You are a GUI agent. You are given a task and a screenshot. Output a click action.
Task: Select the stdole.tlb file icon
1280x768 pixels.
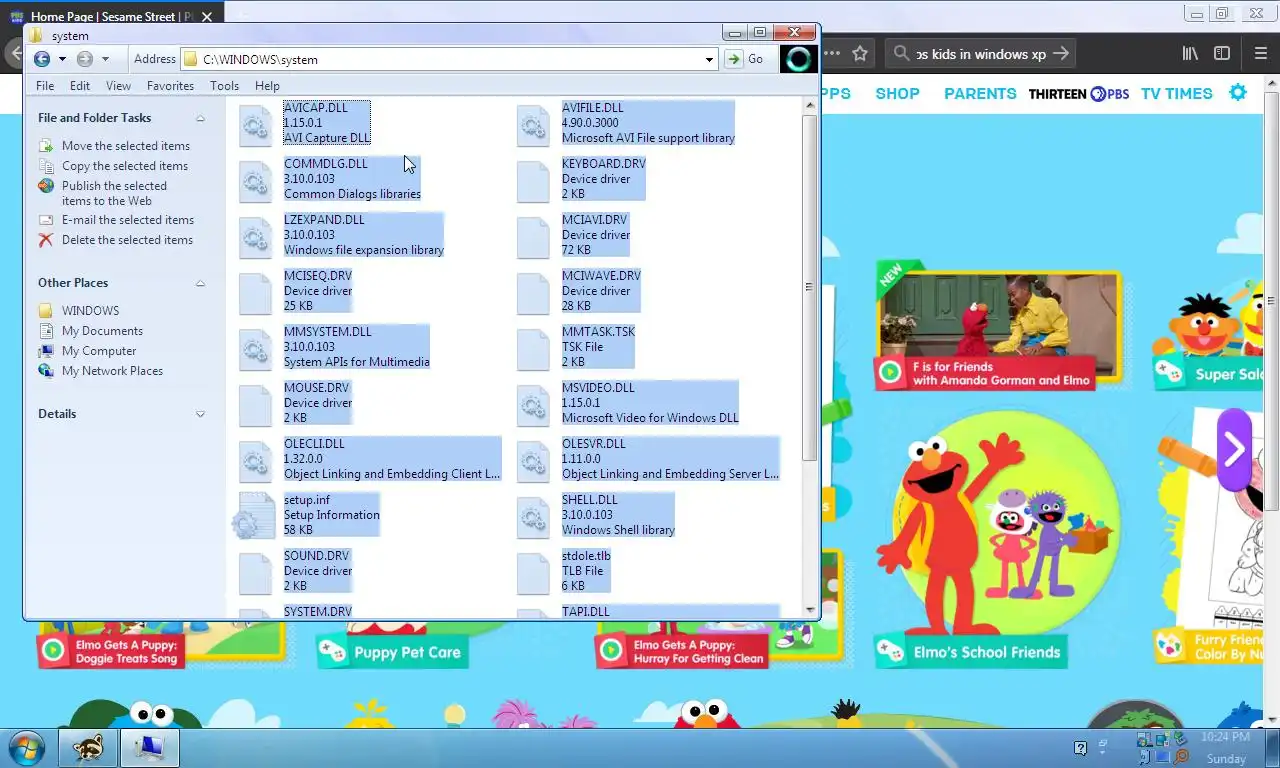(533, 573)
